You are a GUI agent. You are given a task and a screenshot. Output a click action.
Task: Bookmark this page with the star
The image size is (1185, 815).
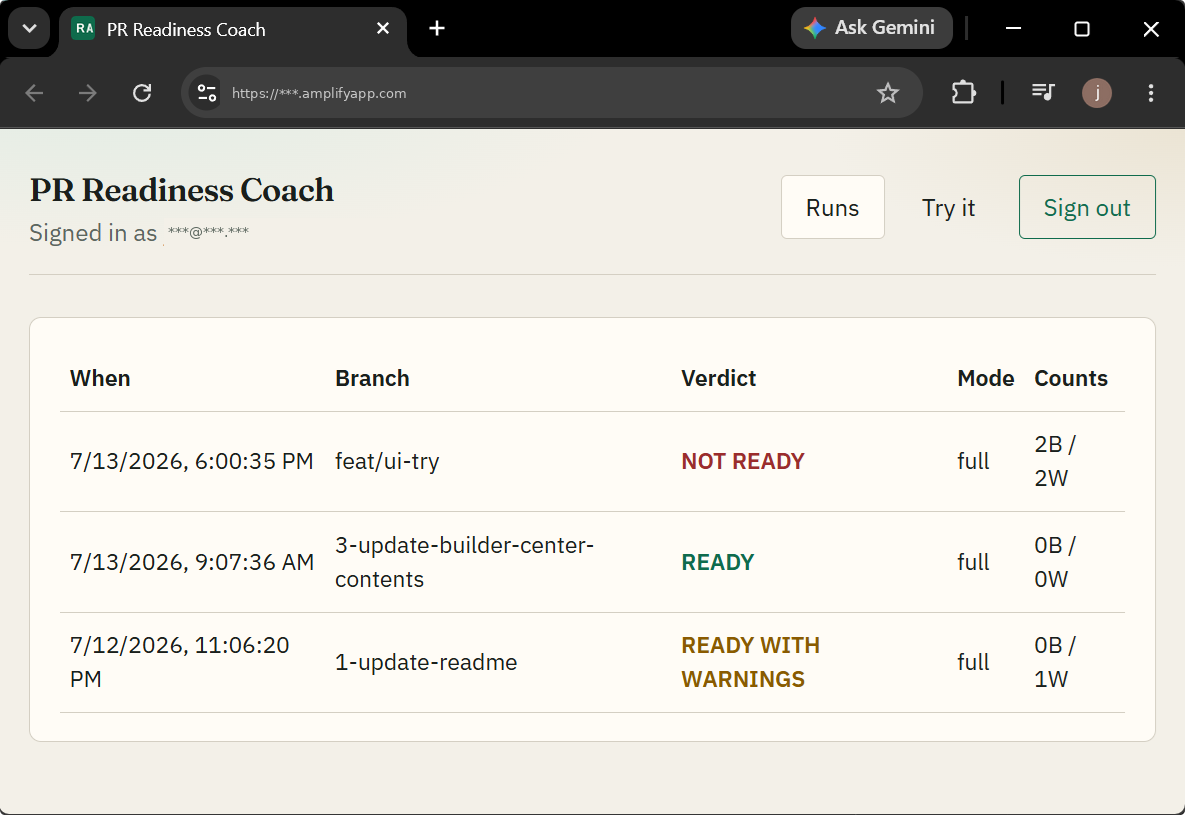(888, 93)
